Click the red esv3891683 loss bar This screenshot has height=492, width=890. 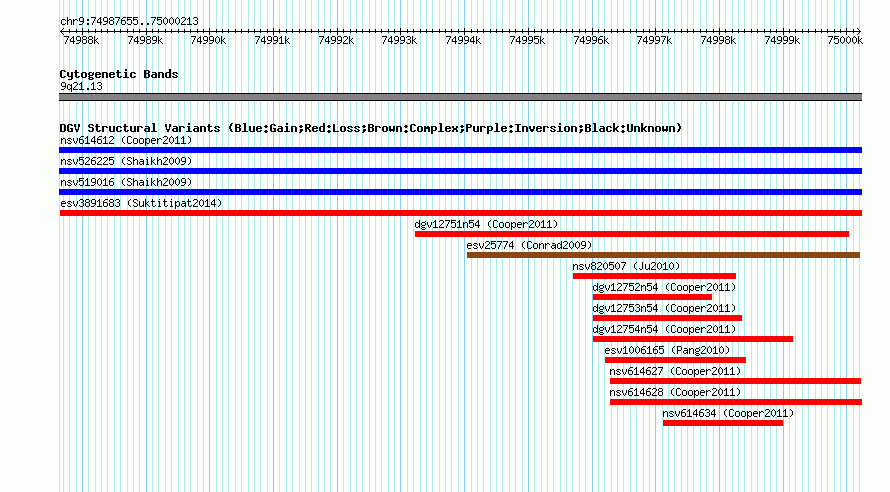click(460, 213)
